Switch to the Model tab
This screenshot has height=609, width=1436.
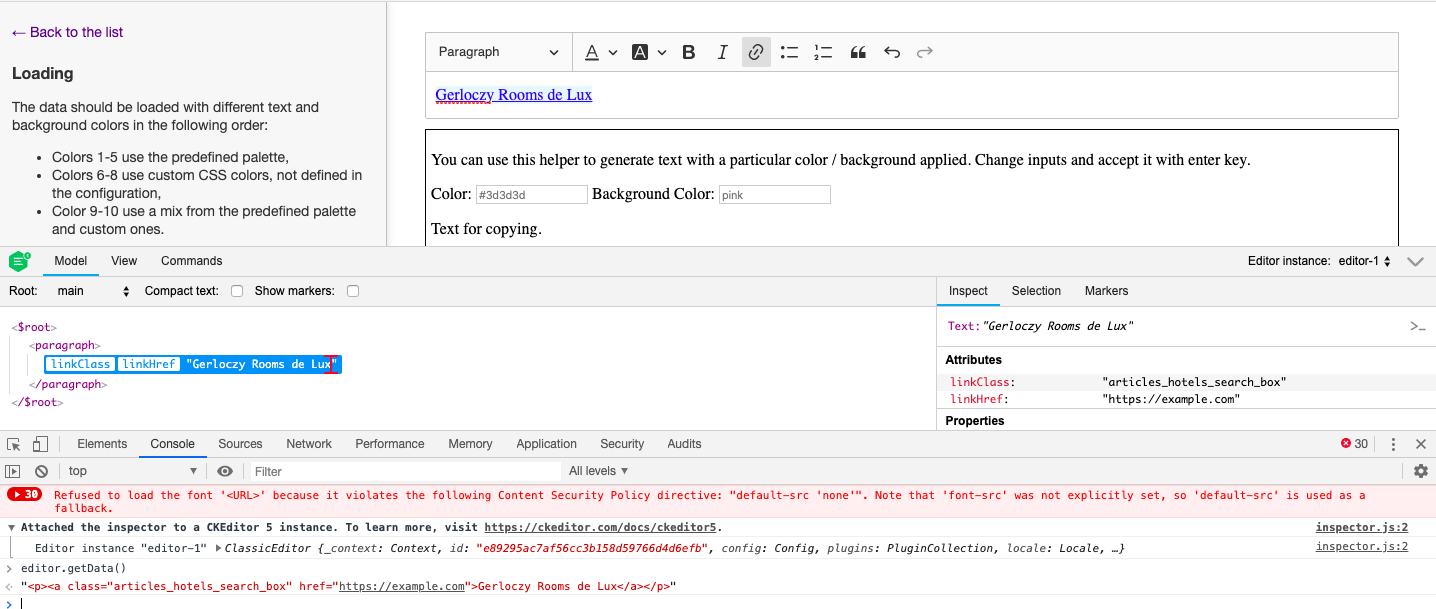(x=71, y=261)
